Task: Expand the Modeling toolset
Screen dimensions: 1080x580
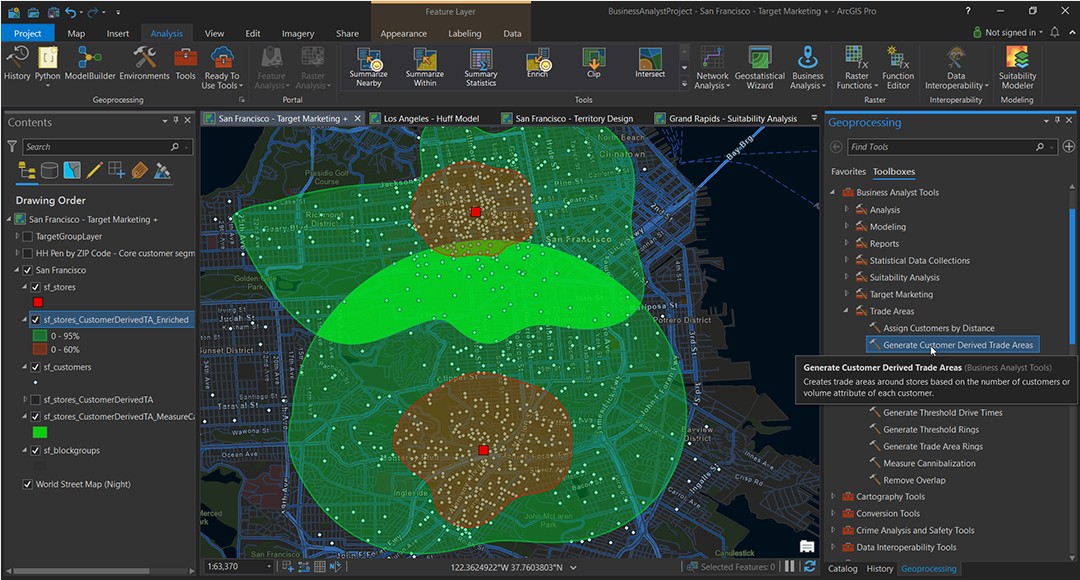Action: click(x=847, y=227)
